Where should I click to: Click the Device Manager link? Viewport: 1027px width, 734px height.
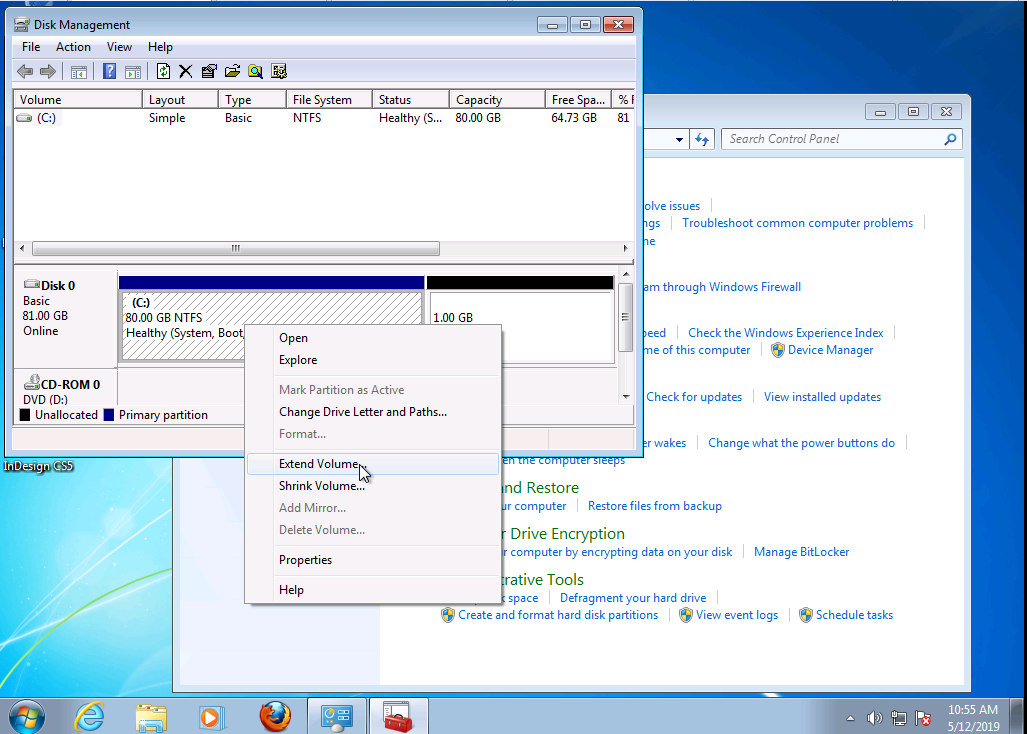point(830,350)
